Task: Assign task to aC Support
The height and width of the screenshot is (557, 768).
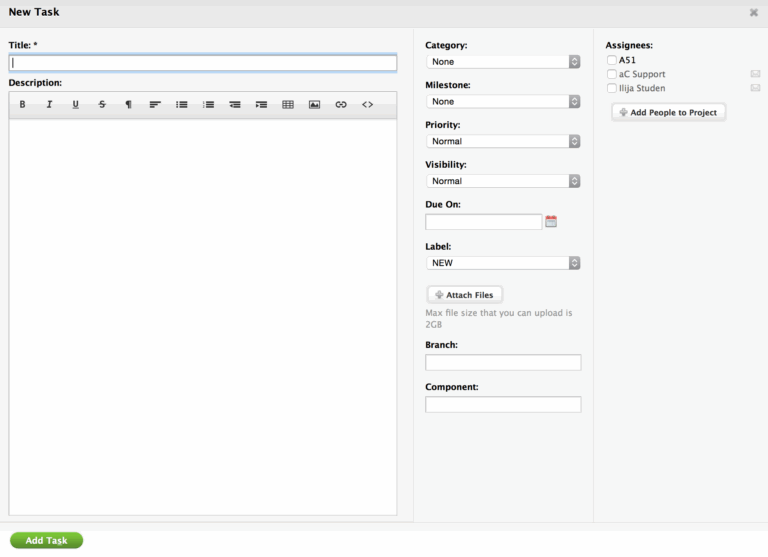Action: pos(612,74)
